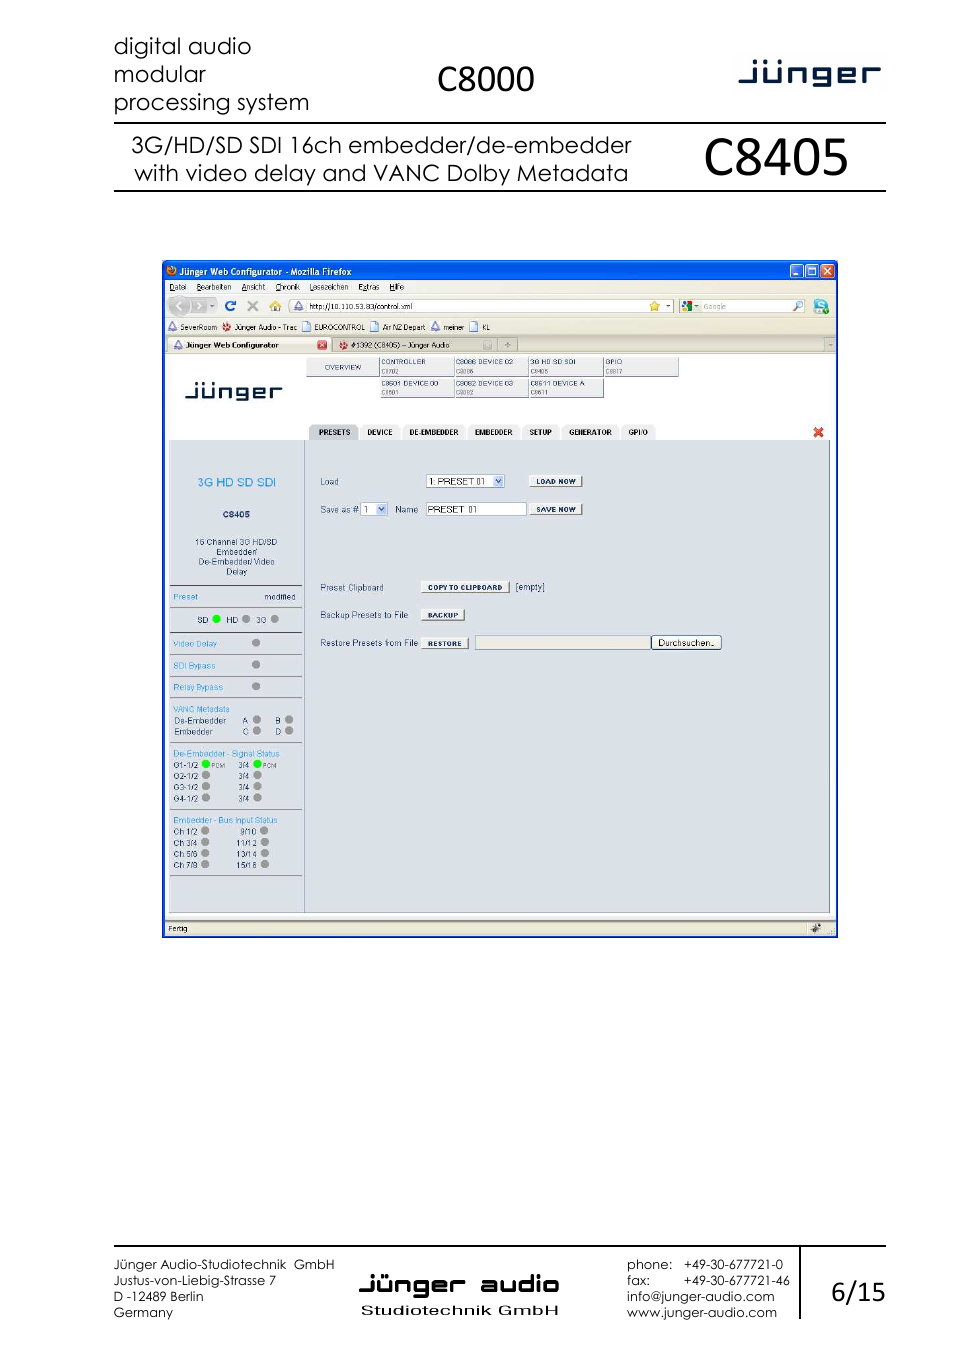
Task: Open the Hilfe menu
Action: [x=397, y=287]
